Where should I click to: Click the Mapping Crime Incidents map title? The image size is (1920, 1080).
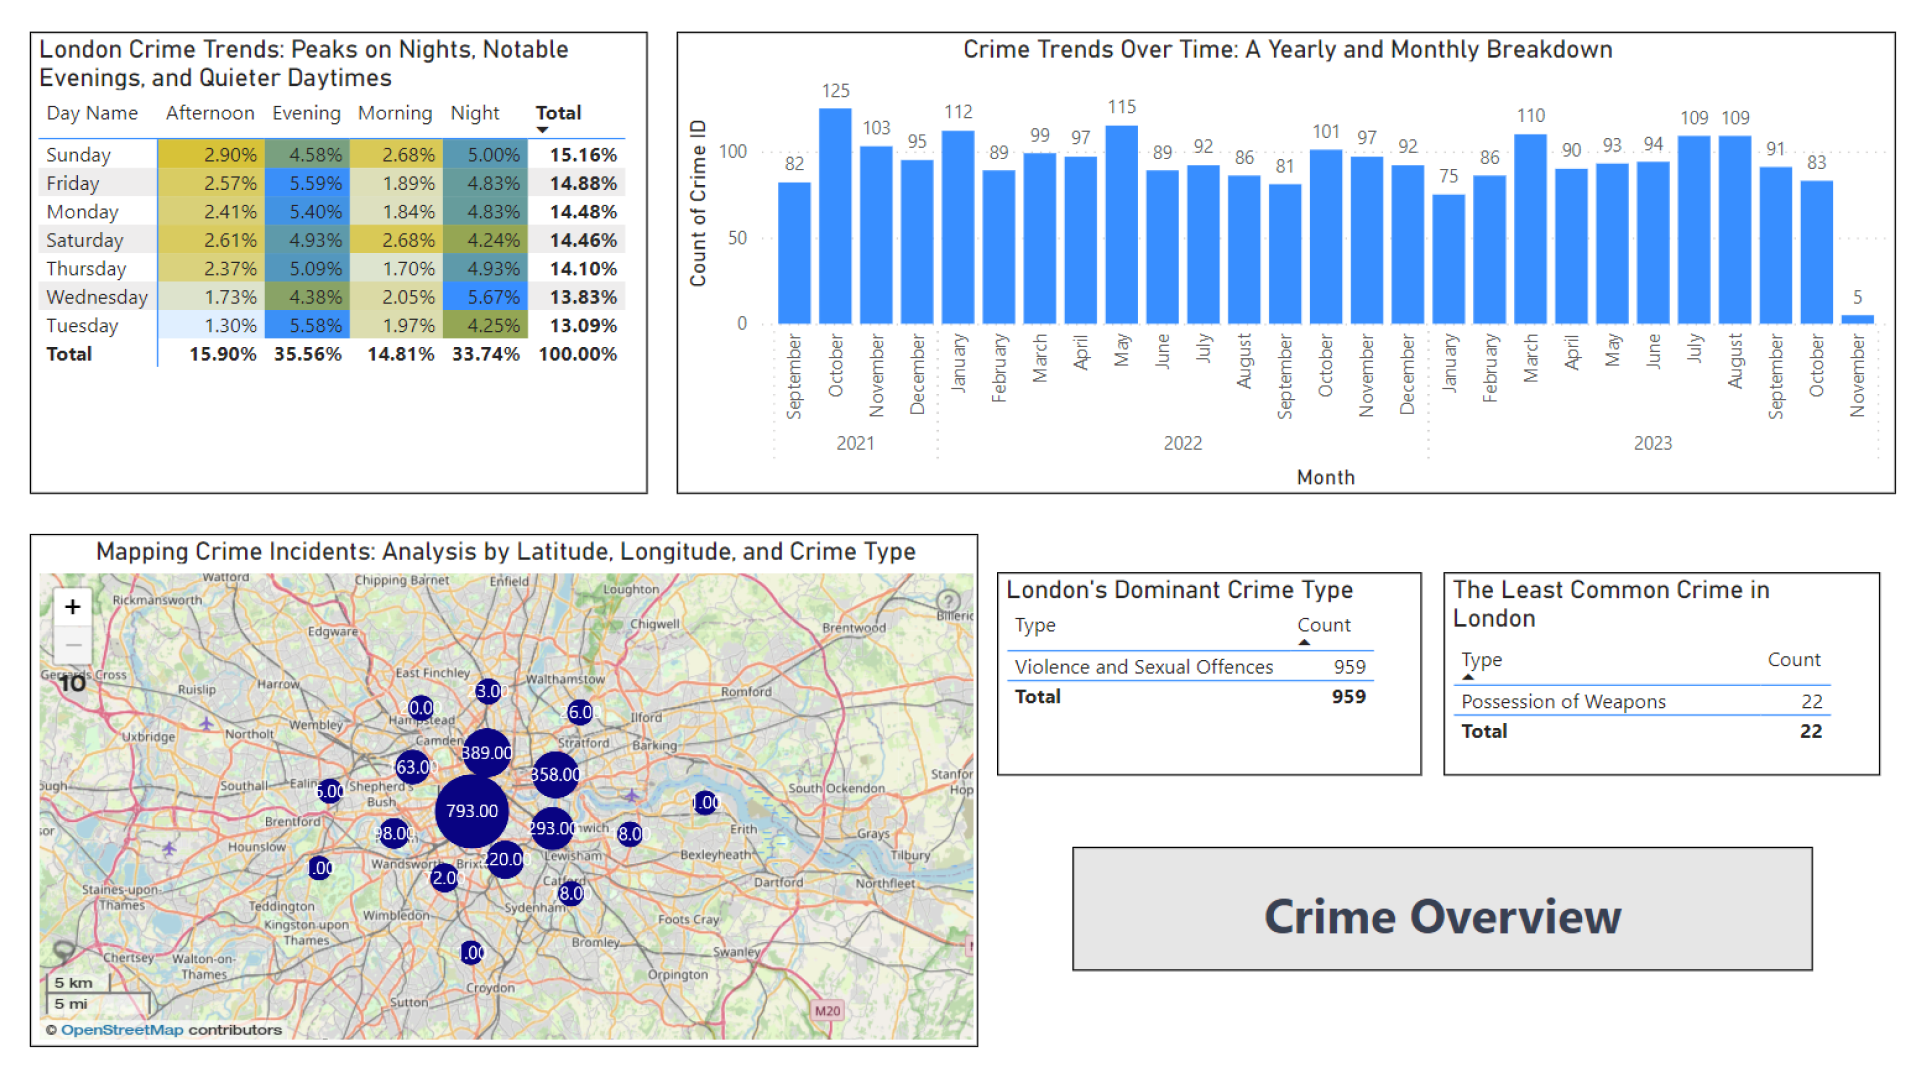tap(505, 552)
